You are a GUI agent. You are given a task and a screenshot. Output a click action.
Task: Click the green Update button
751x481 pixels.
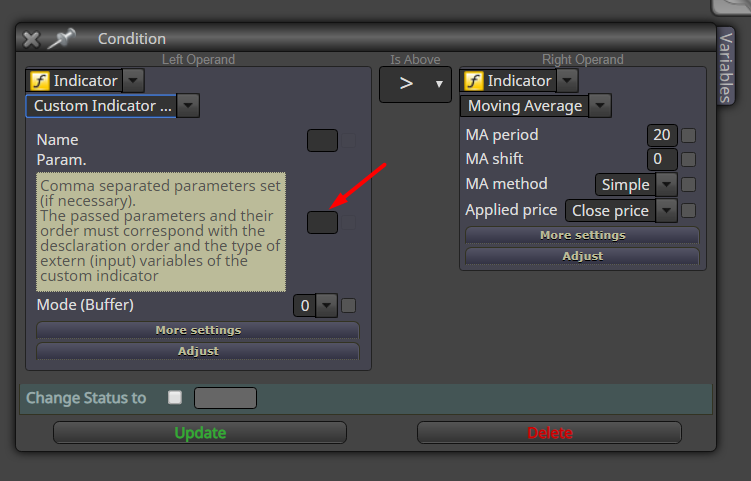pos(200,433)
